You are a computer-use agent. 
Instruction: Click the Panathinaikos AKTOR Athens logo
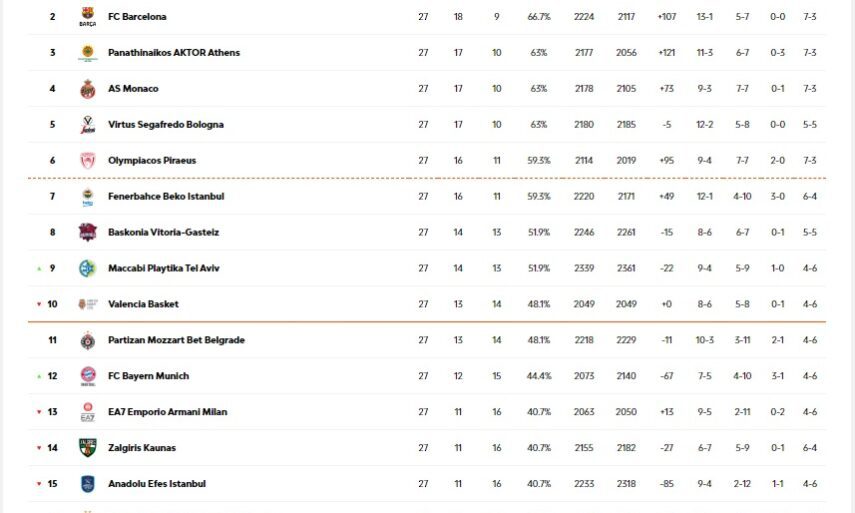(88, 53)
